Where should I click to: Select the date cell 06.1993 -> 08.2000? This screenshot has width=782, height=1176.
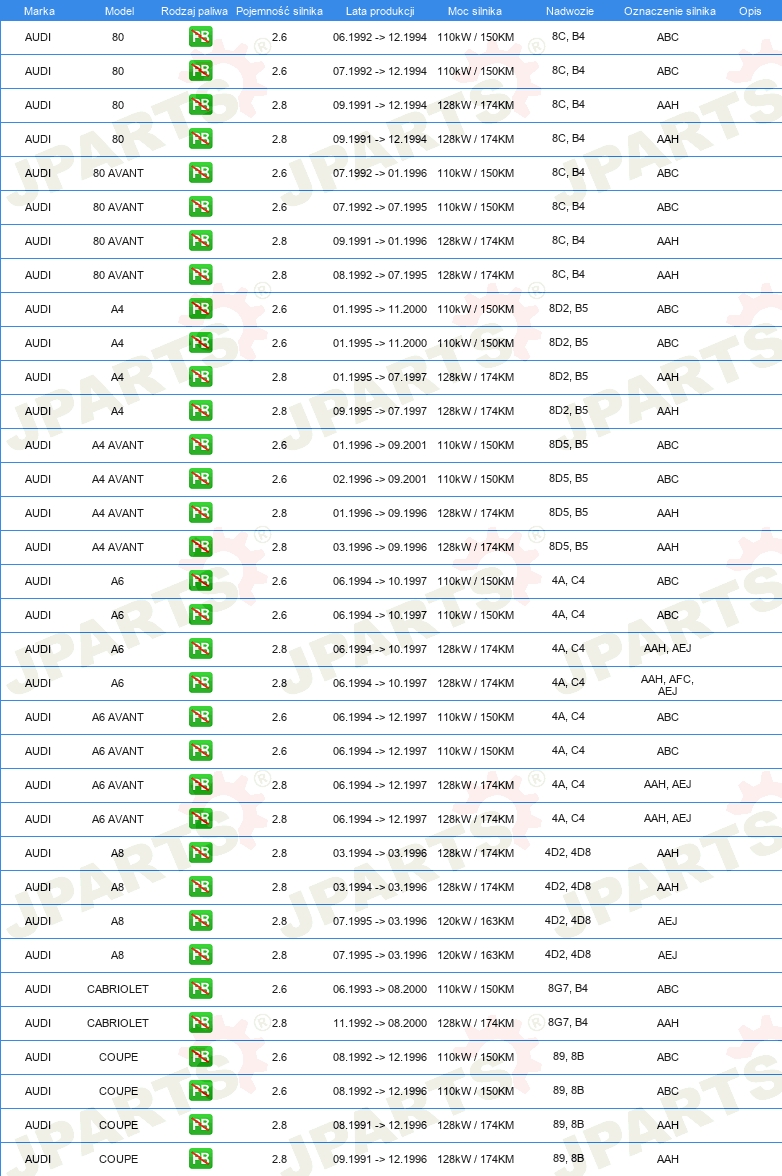click(x=380, y=989)
